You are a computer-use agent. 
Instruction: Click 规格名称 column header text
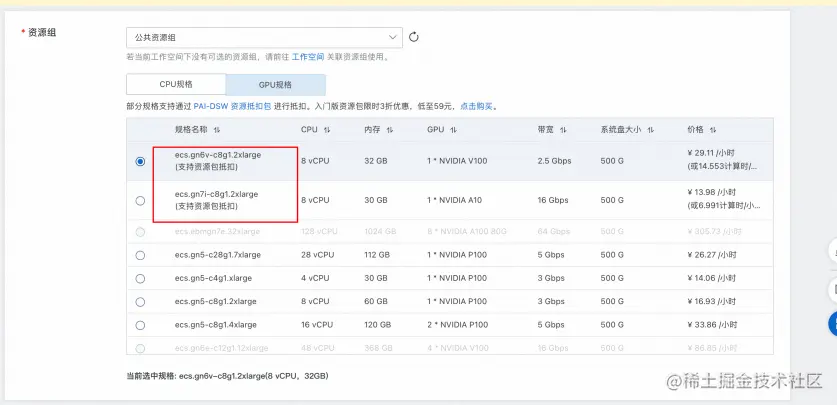point(191,130)
